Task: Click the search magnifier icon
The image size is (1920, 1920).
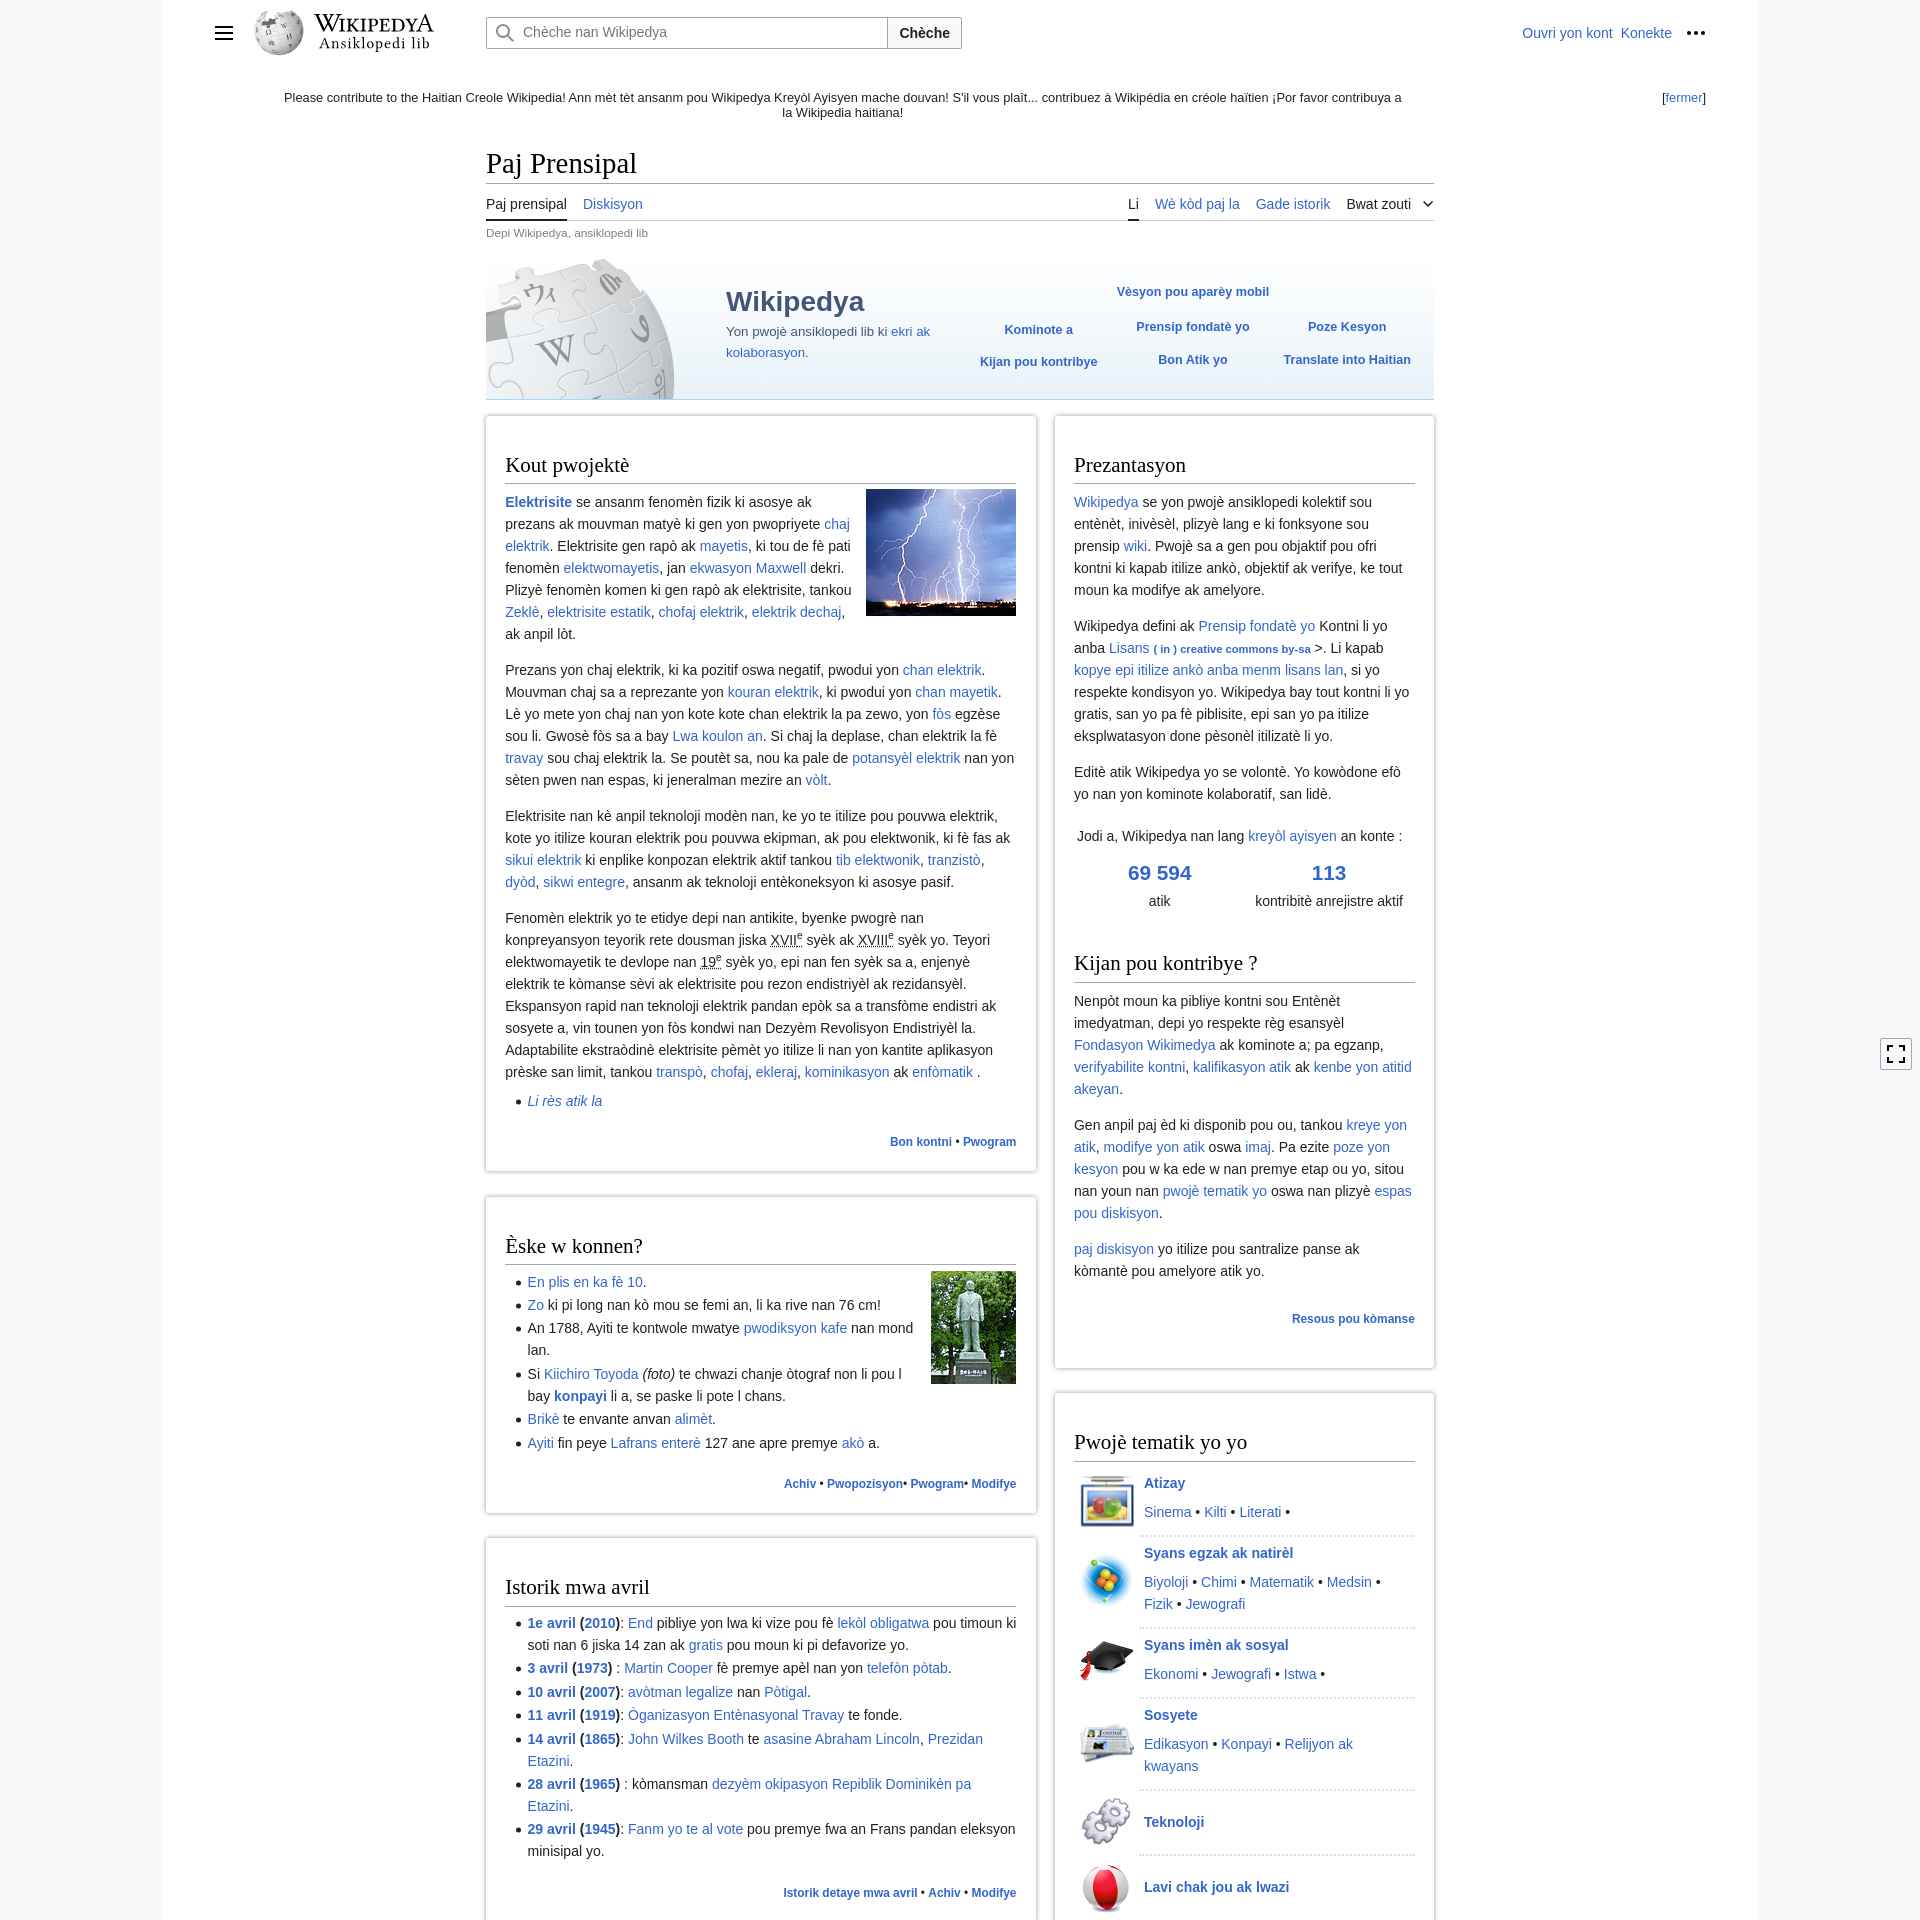Action: 505,33
